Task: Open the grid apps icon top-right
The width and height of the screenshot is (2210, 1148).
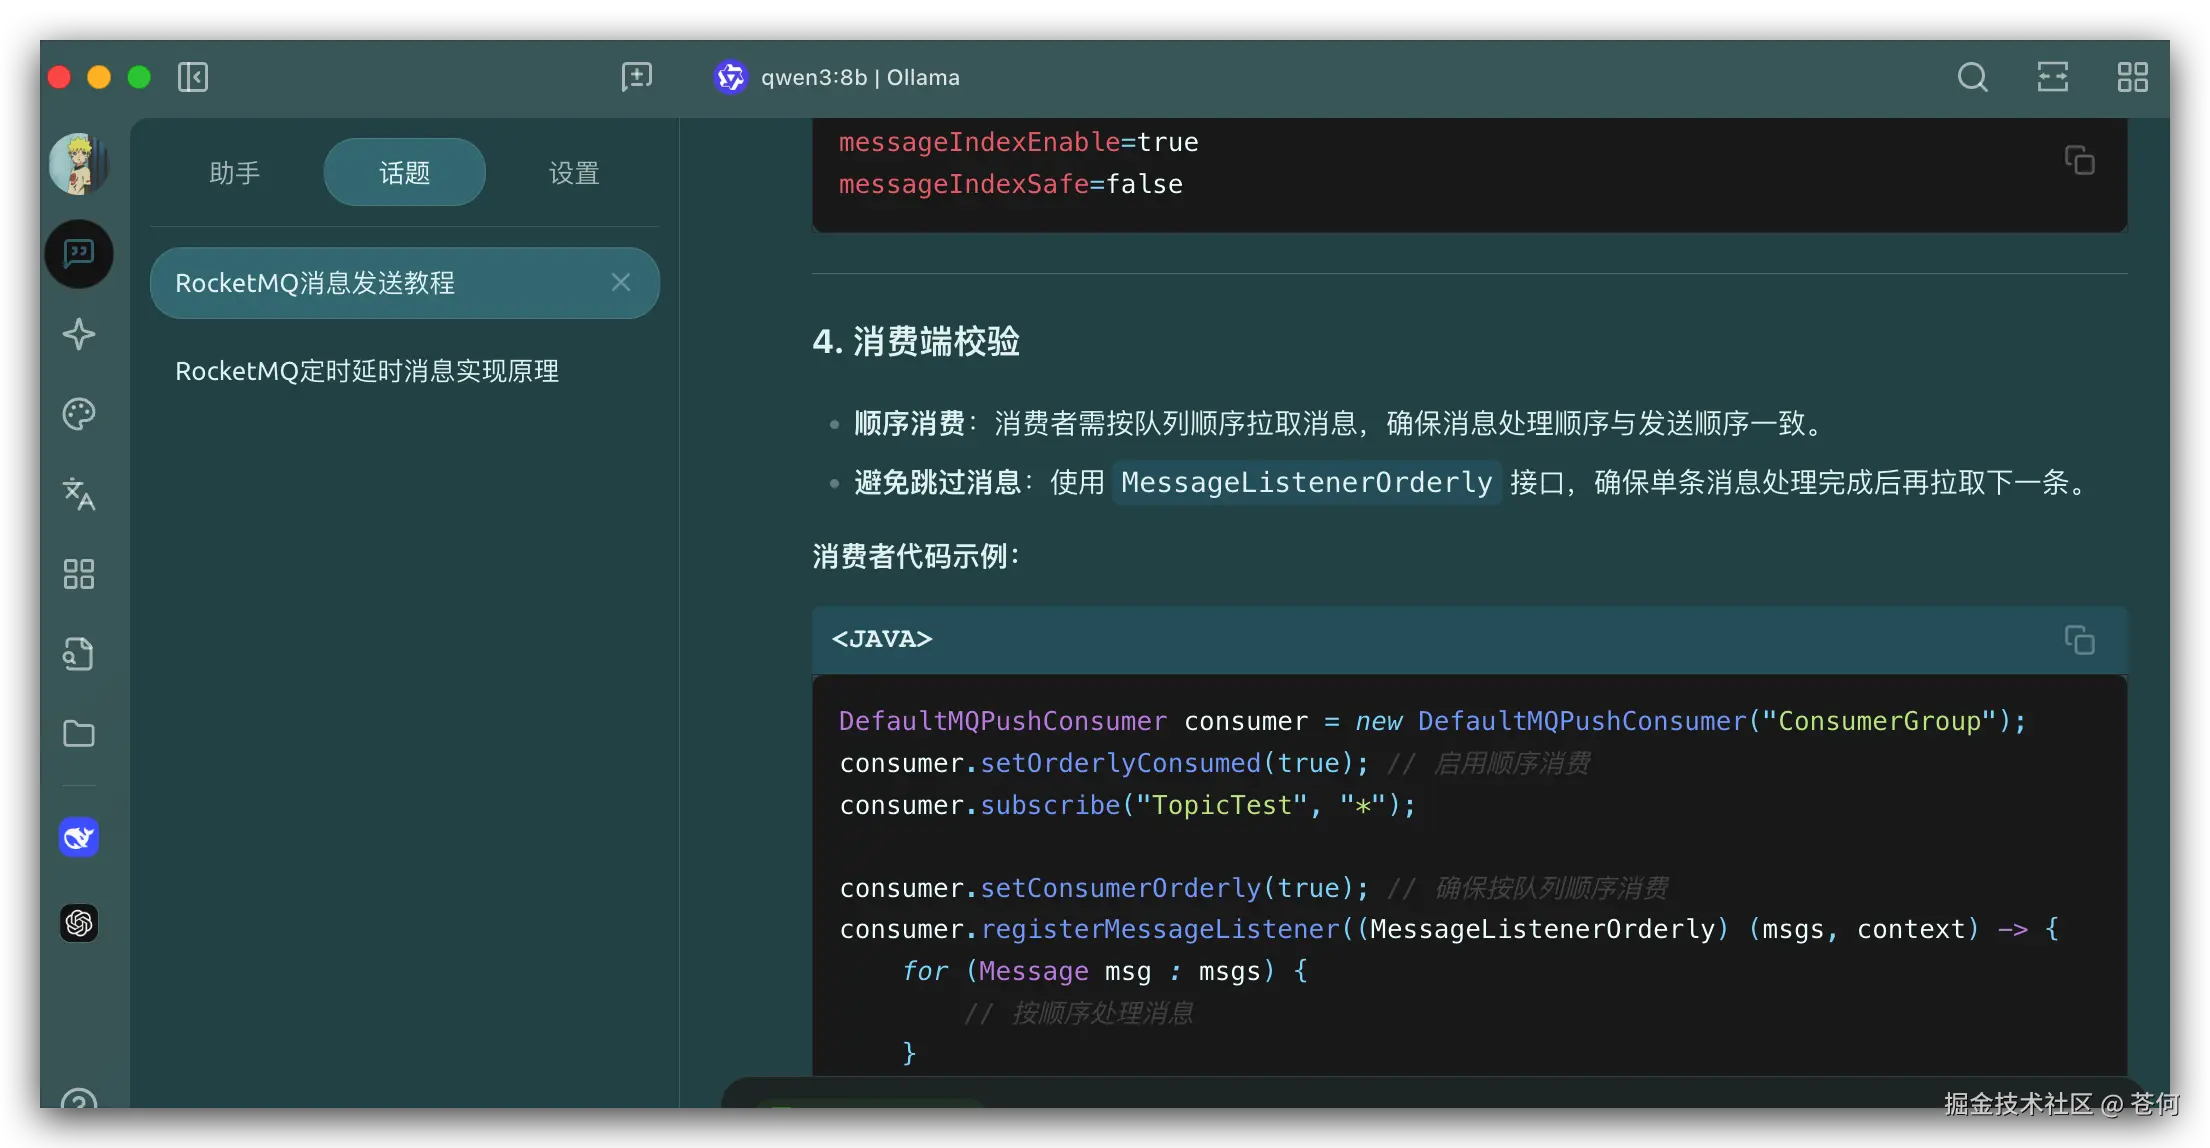Action: [2132, 77]
